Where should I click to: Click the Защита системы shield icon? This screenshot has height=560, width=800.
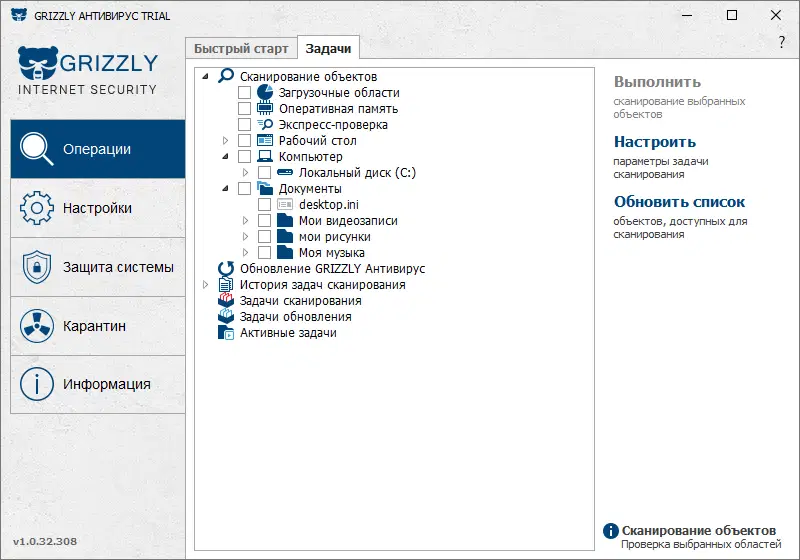click(37, 267)
